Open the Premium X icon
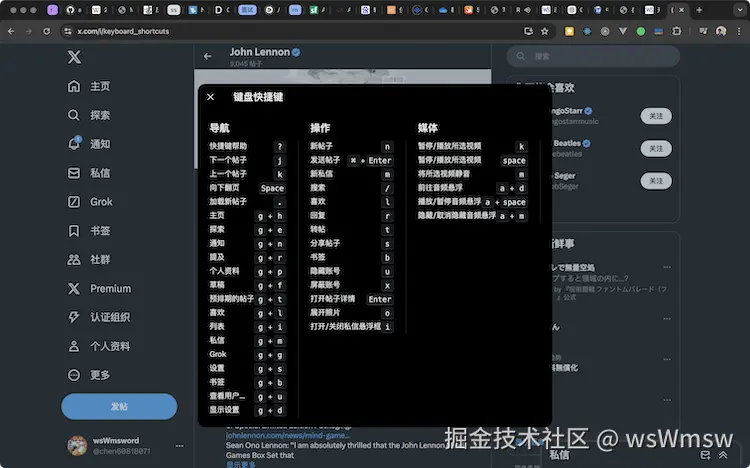 click(74, 289)
